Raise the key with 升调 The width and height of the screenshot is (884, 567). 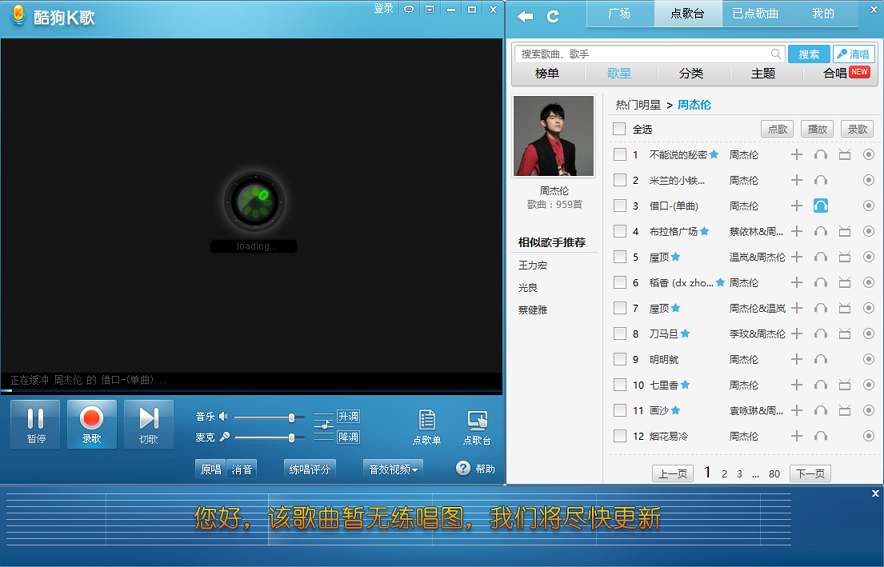(x=348, y=417)
